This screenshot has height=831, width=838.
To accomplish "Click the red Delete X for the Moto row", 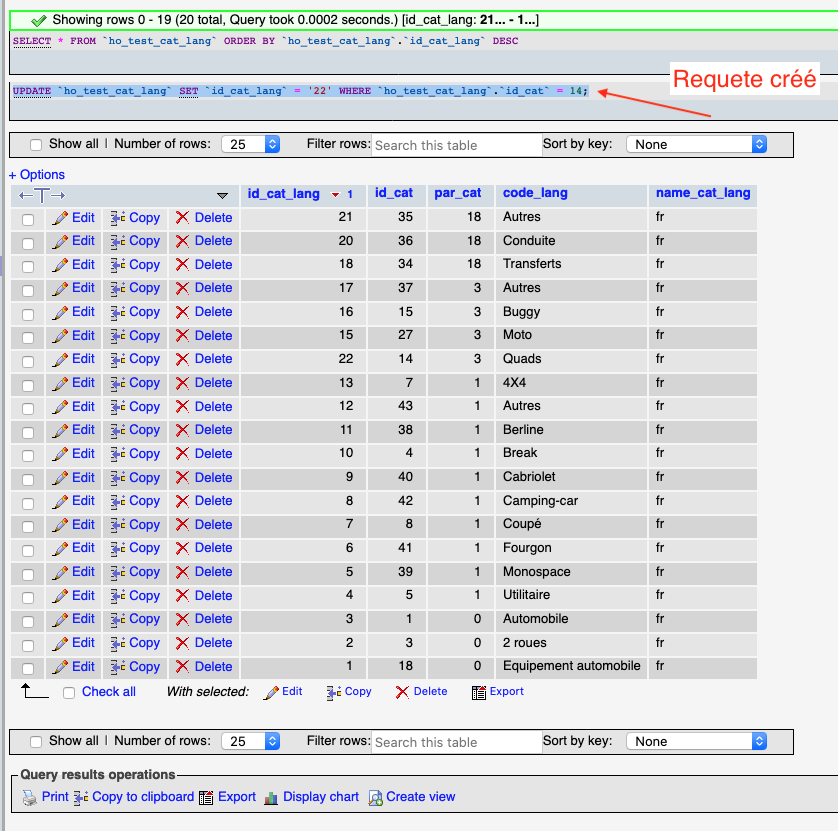I will 182,336.
